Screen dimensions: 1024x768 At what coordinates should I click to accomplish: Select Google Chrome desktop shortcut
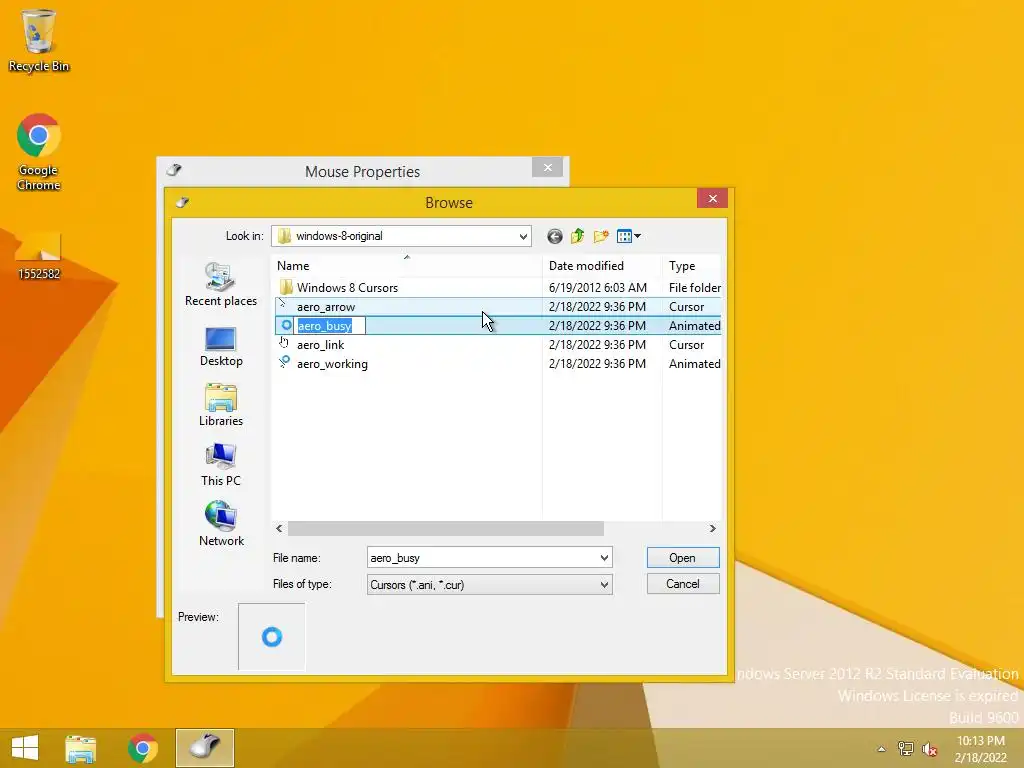pos(39,152)
